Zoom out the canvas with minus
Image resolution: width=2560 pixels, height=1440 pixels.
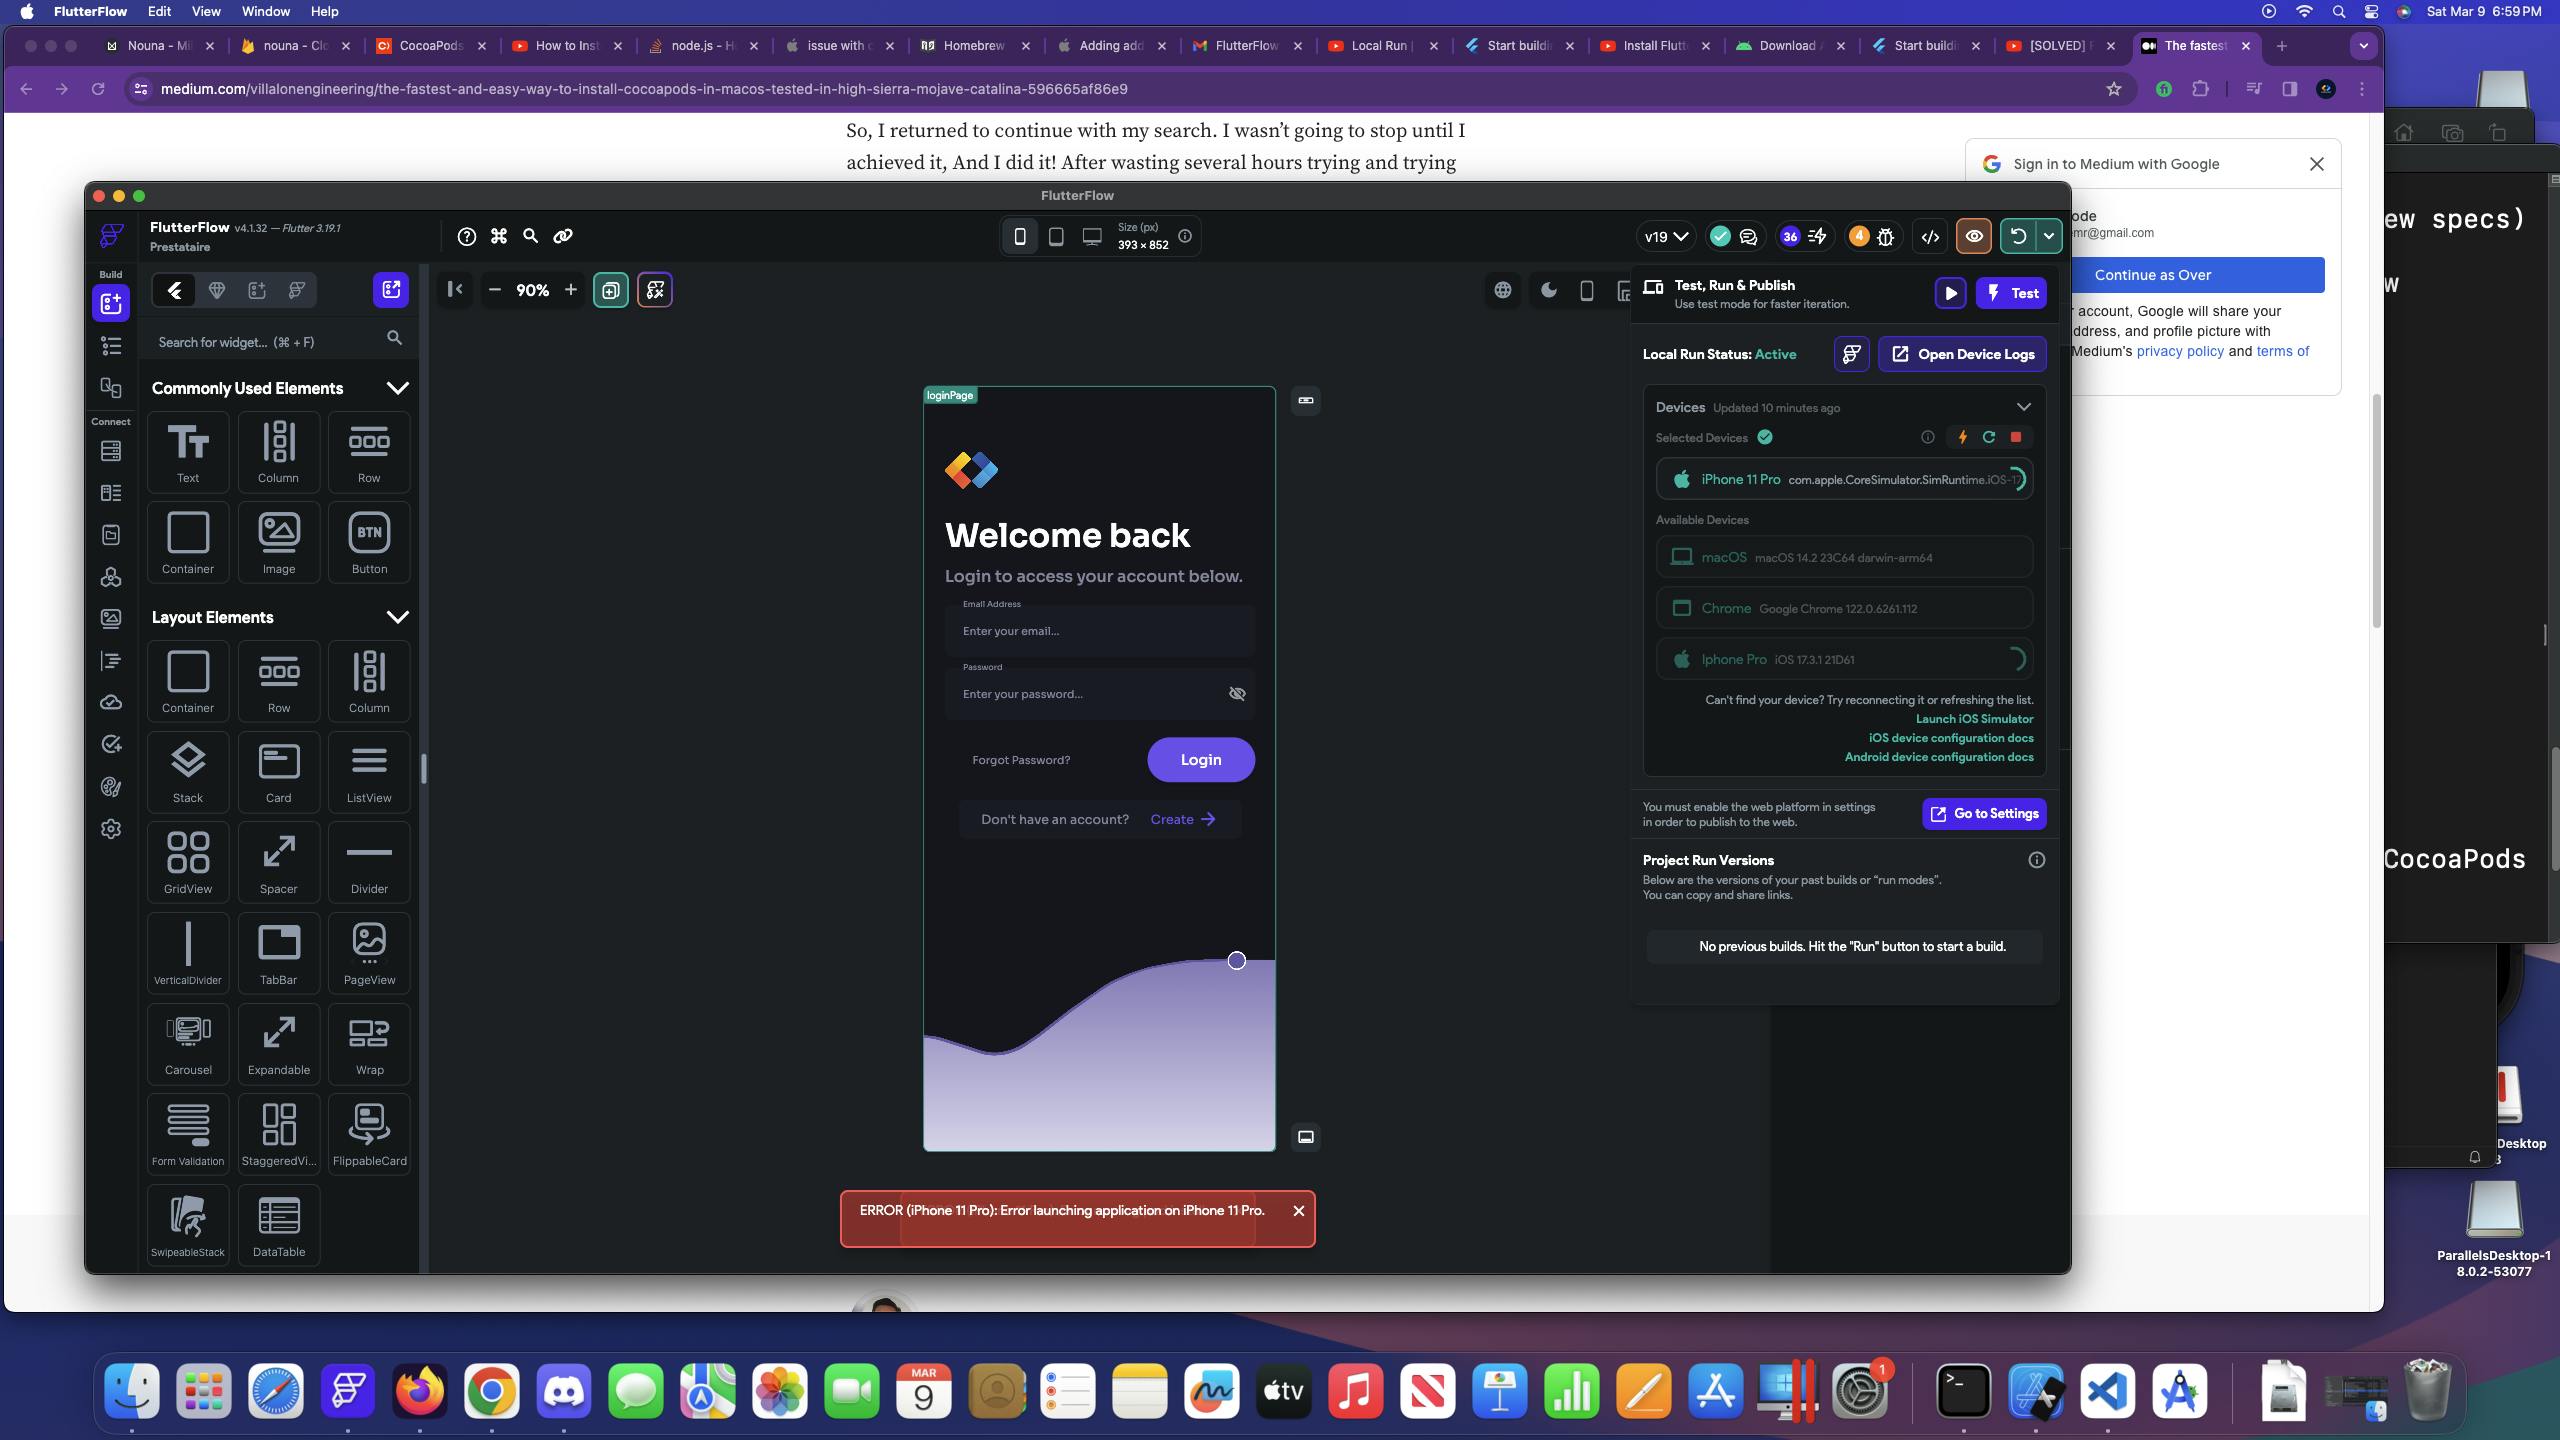point(494,290)
